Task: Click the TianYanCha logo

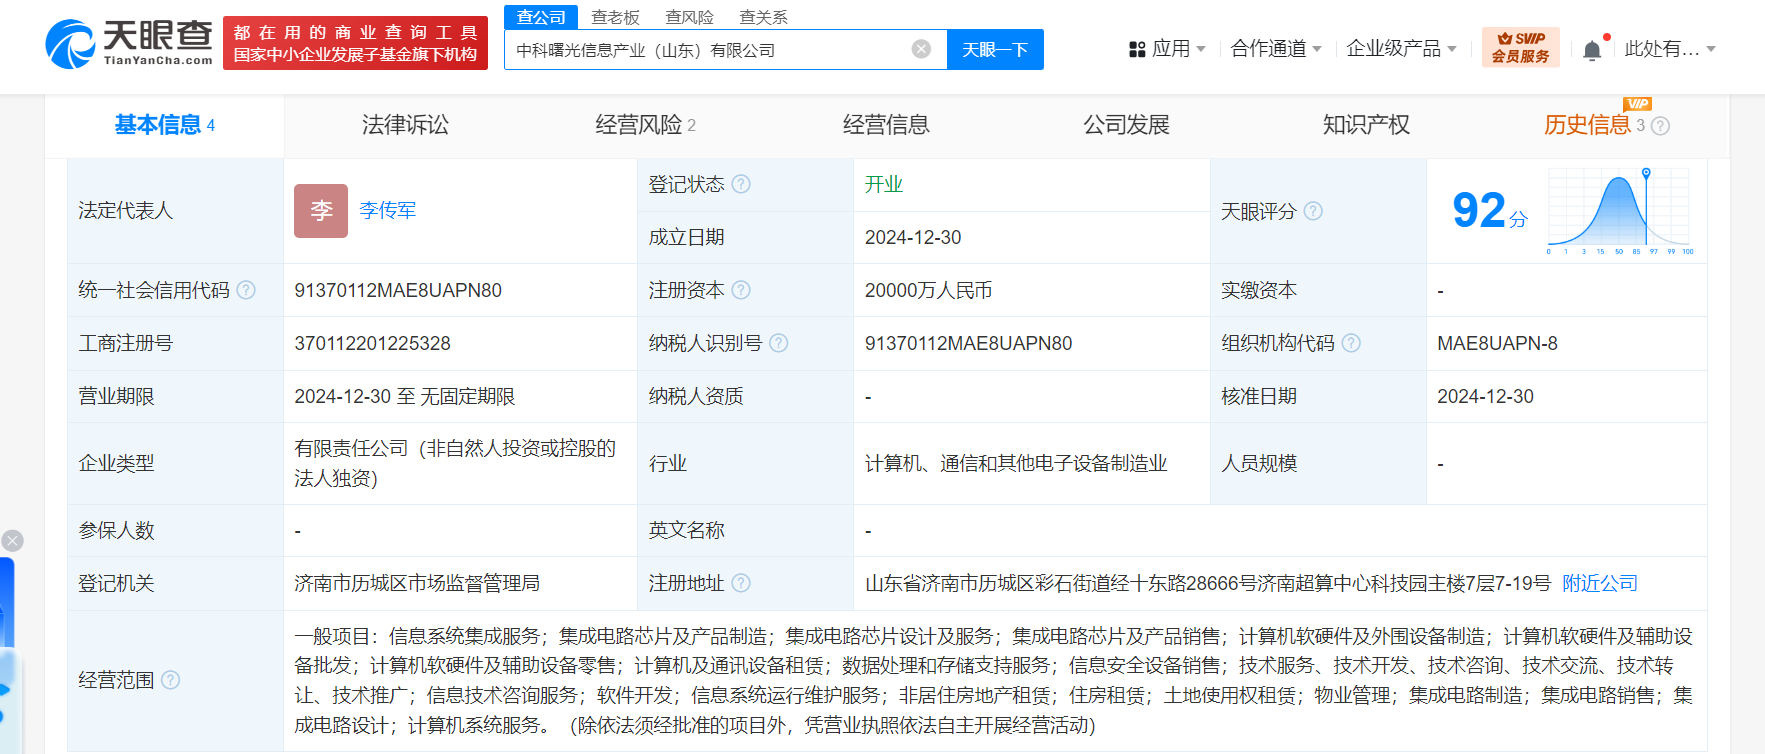Action: (129, 44)
